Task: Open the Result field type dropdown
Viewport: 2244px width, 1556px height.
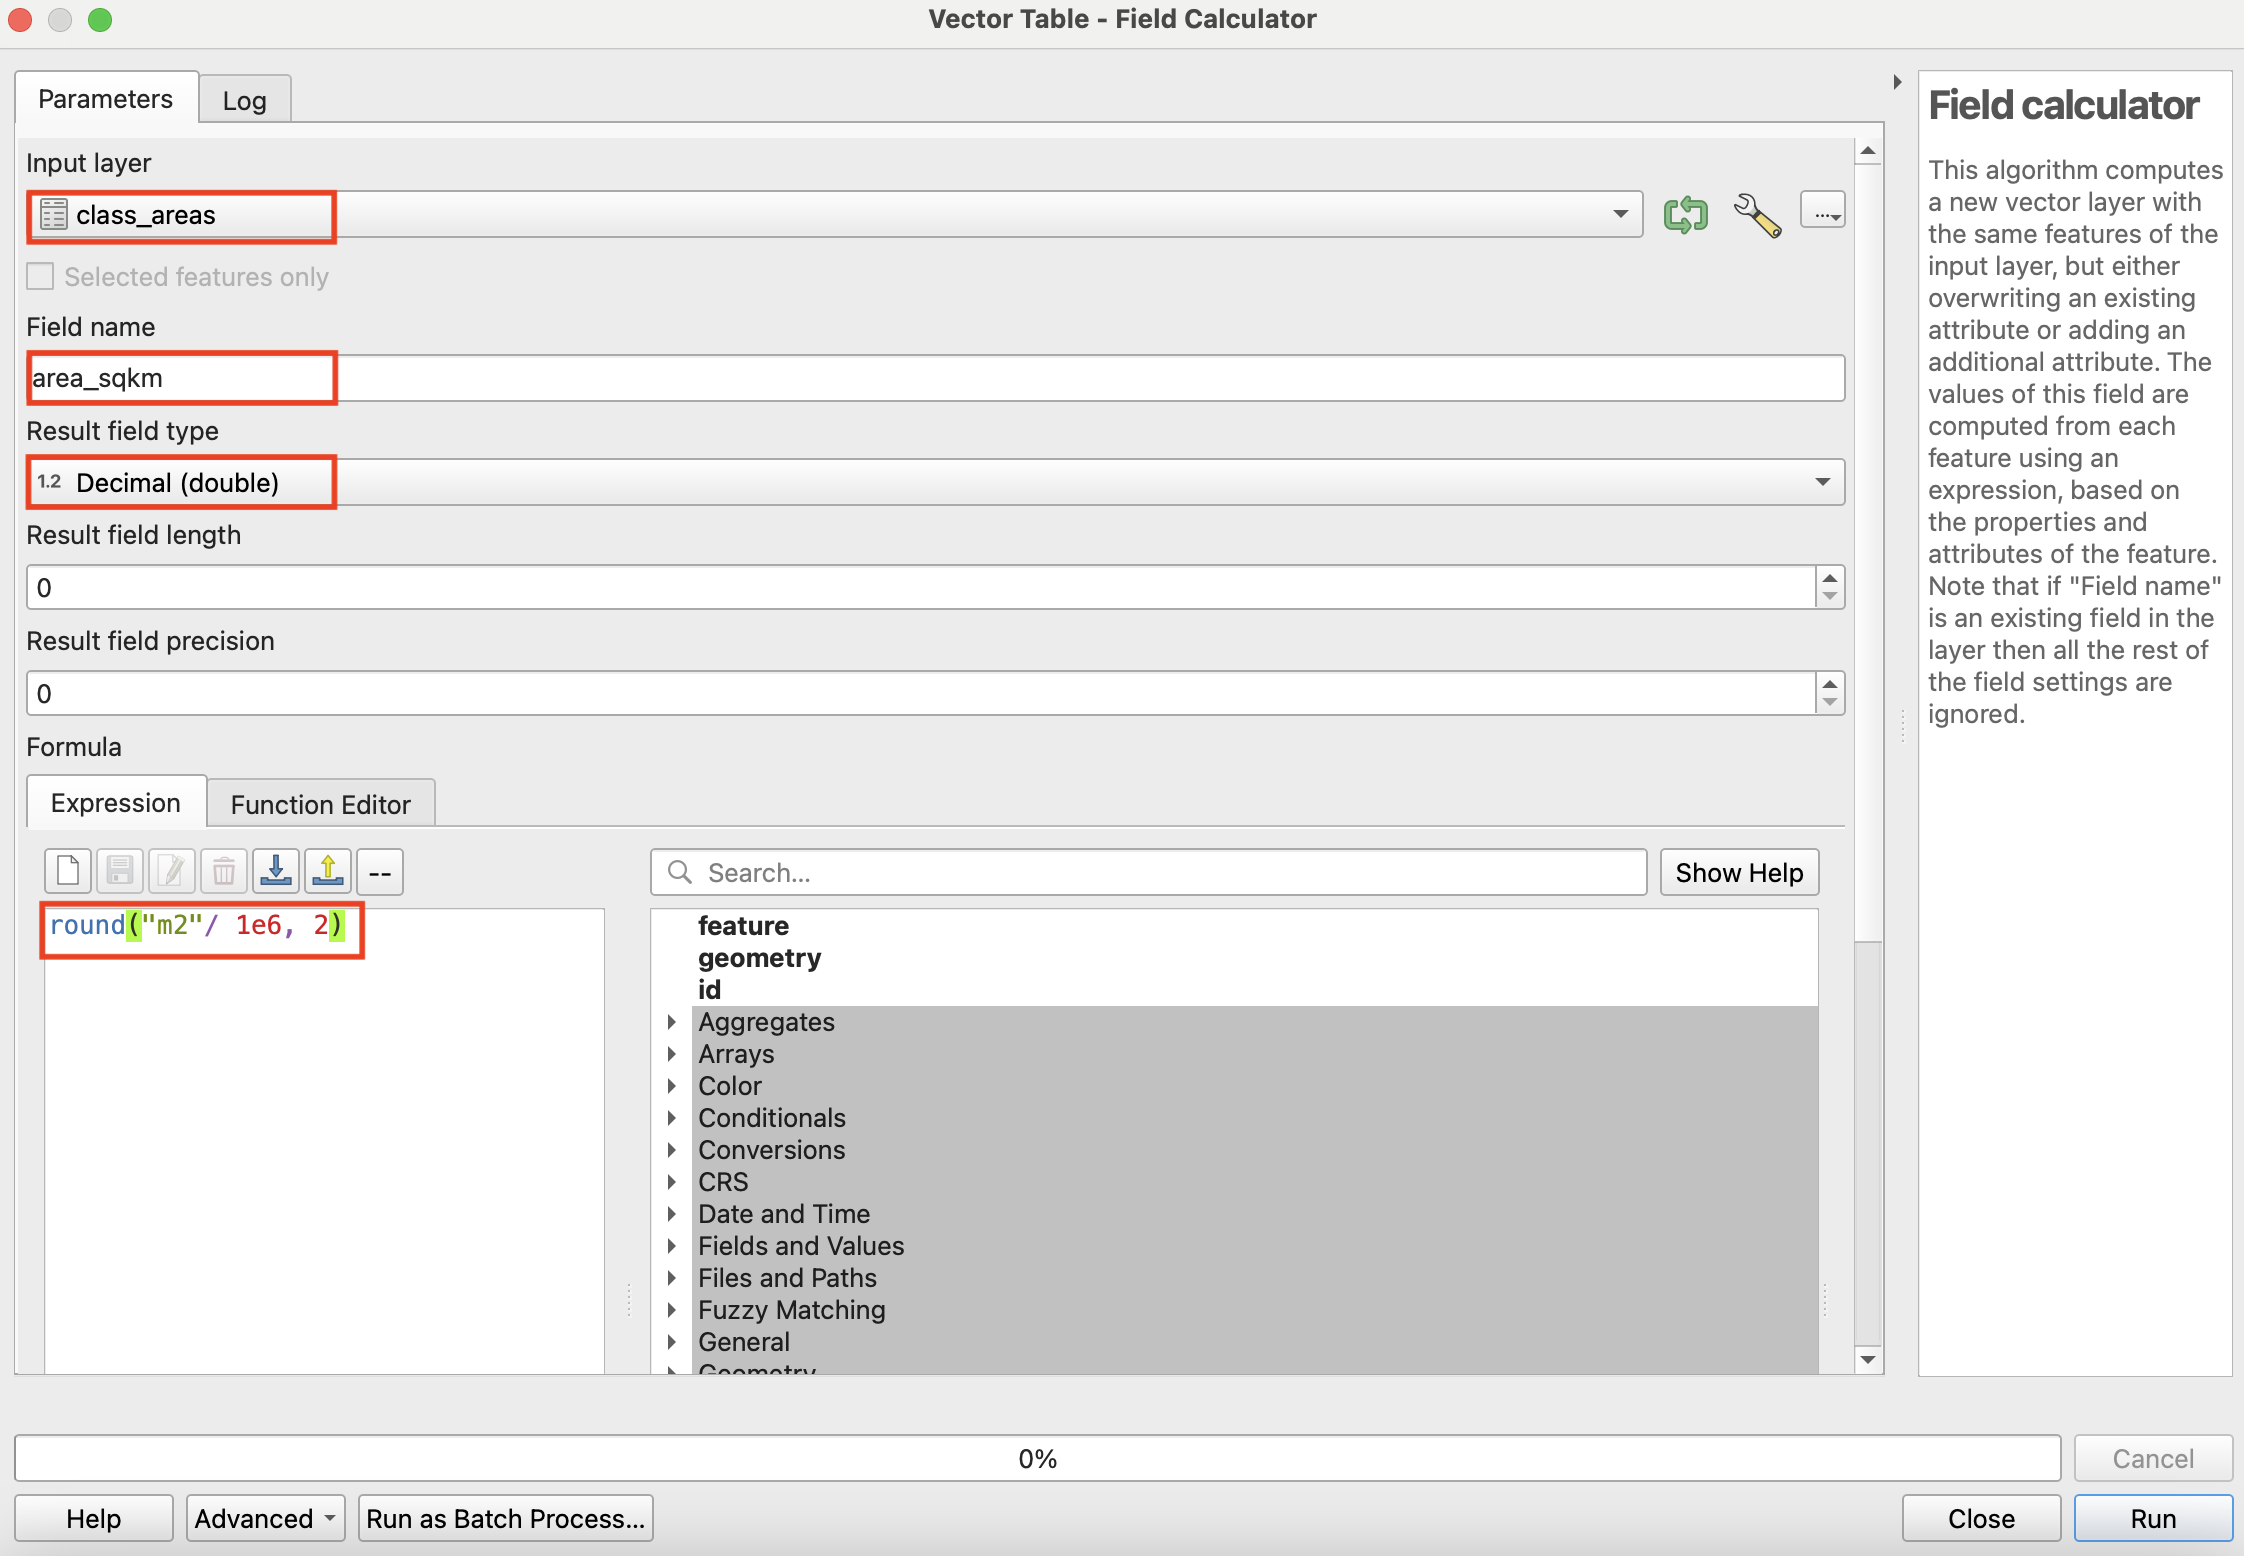Action: [1822, 483]
